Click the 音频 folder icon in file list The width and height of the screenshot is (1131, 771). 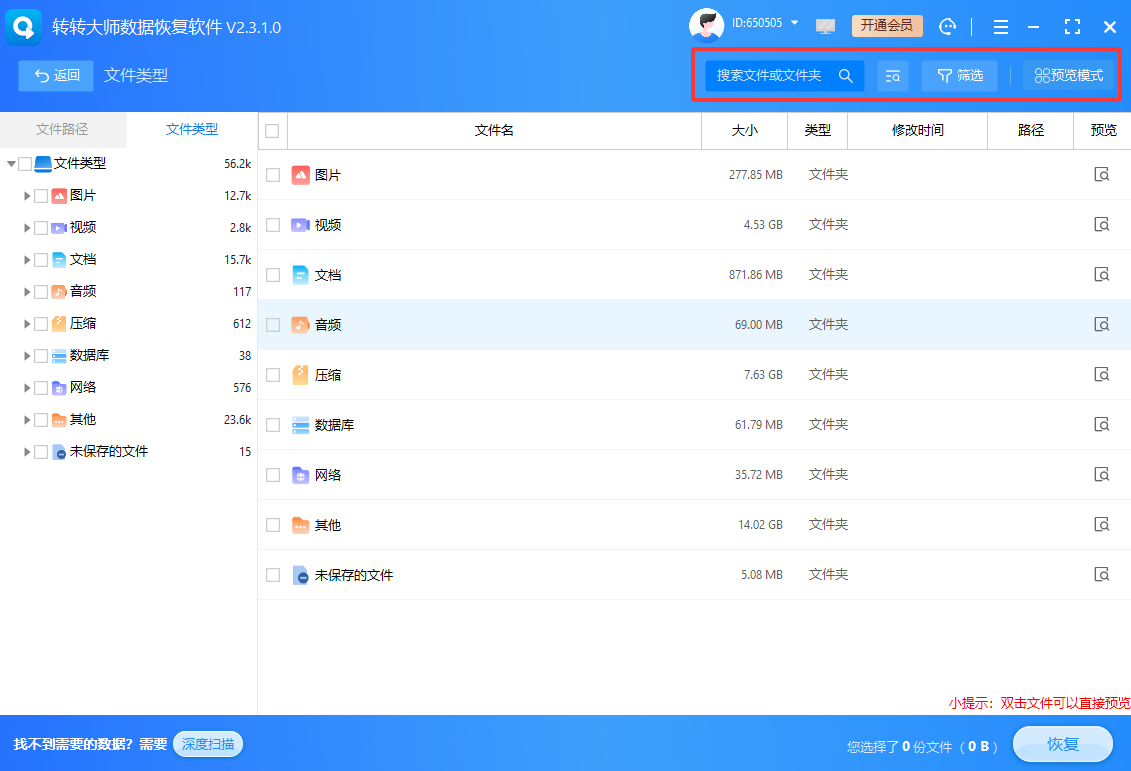point(300,325)
